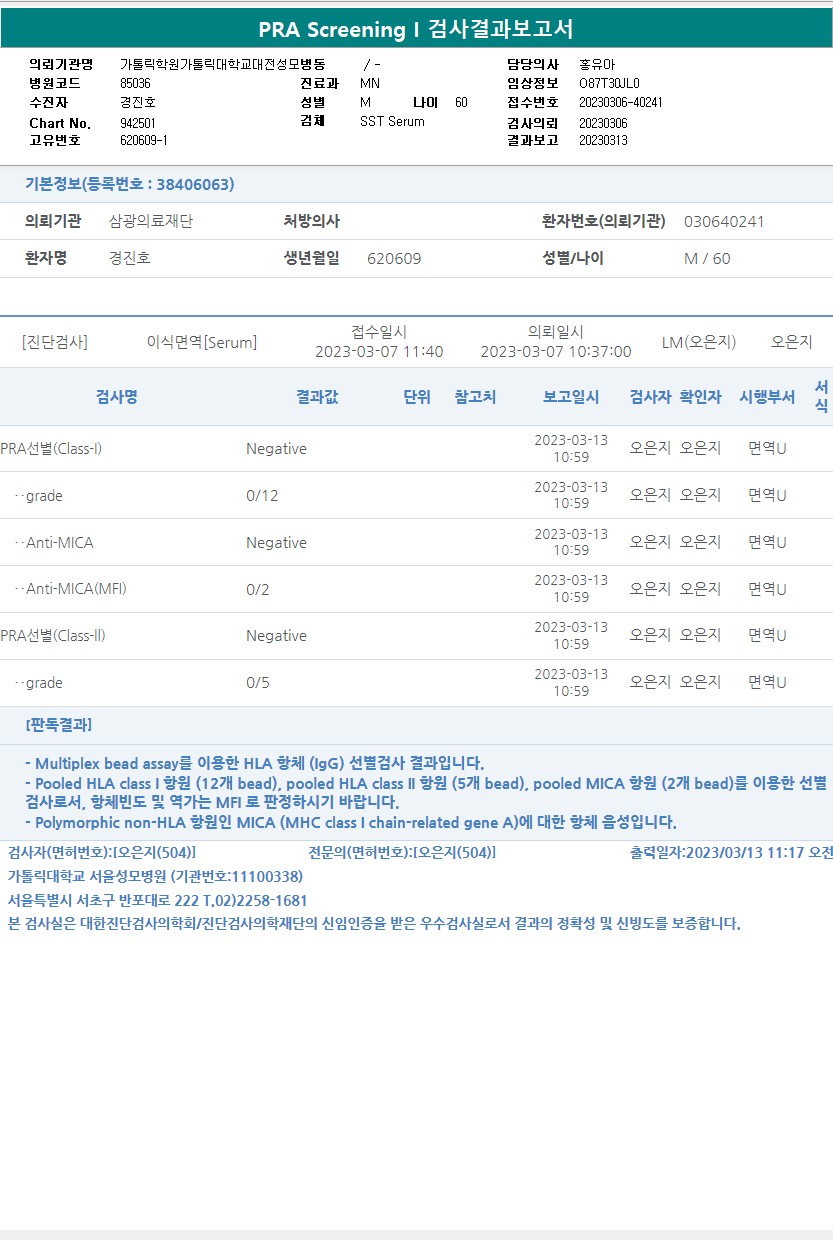Click the '검사명' column header
The width and height of the screenshot is (833, 1240).
coord(117,397)
